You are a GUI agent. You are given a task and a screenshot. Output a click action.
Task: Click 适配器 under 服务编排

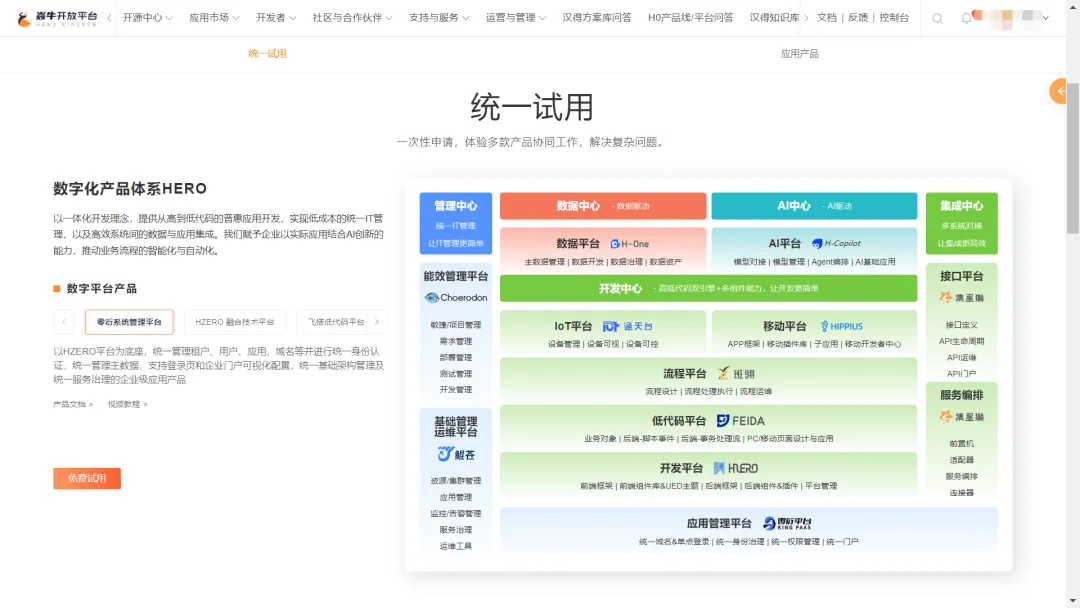[962, 460]
